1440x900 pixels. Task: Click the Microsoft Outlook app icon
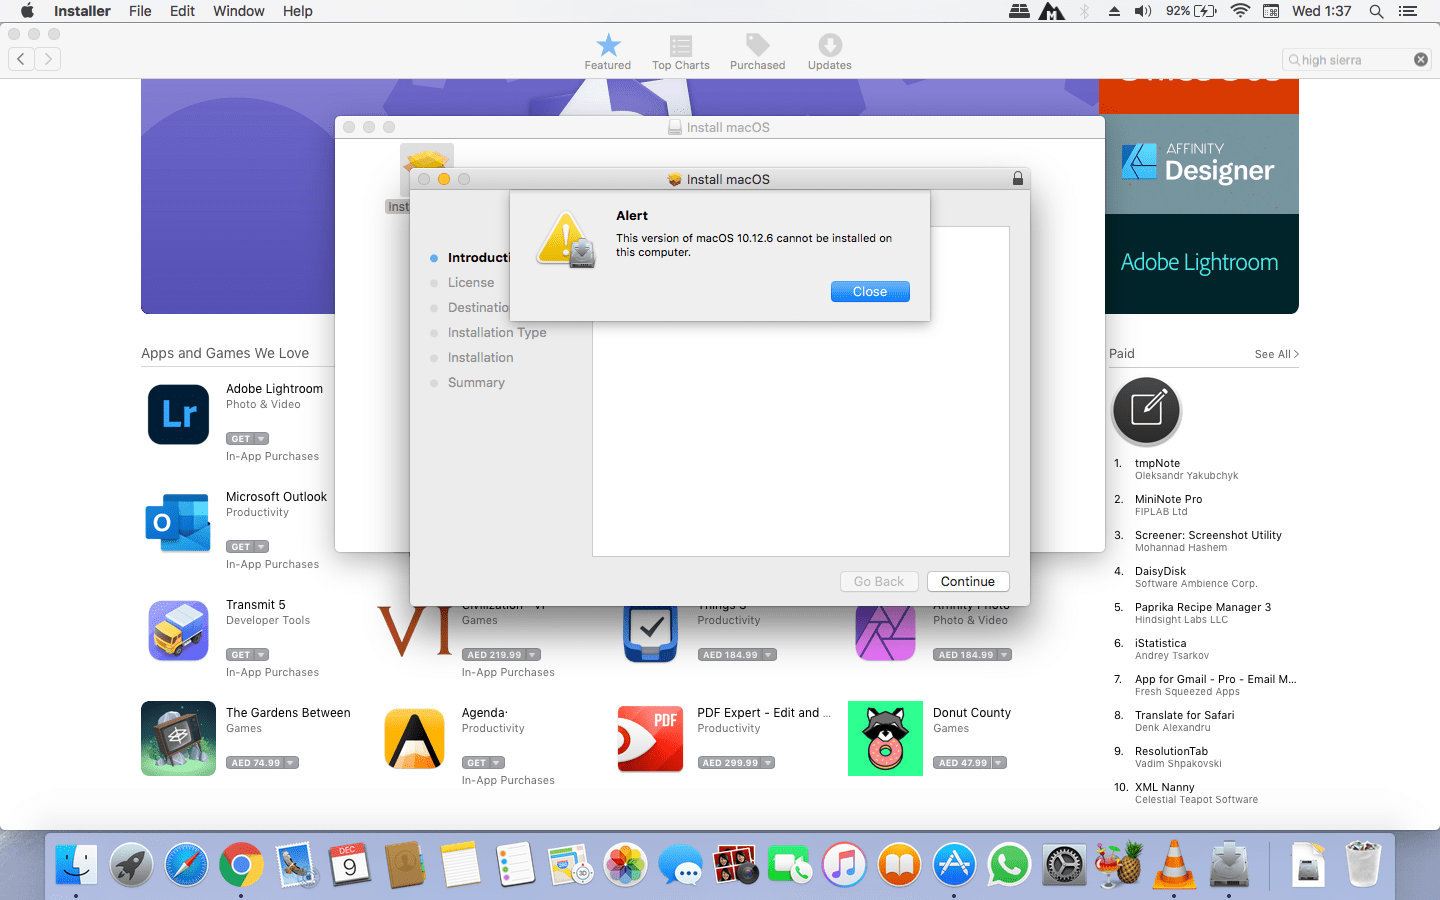178,522
